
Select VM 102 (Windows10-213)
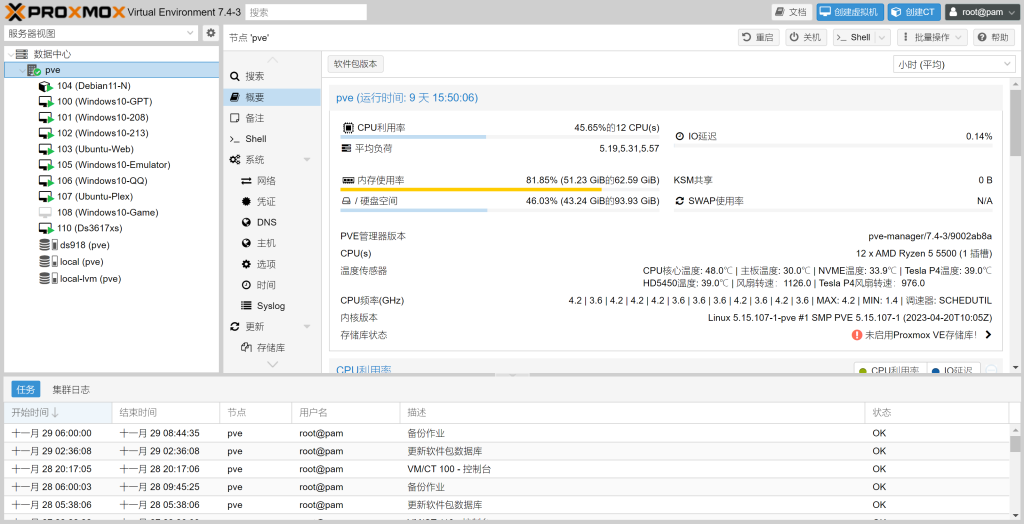[103, 133]
